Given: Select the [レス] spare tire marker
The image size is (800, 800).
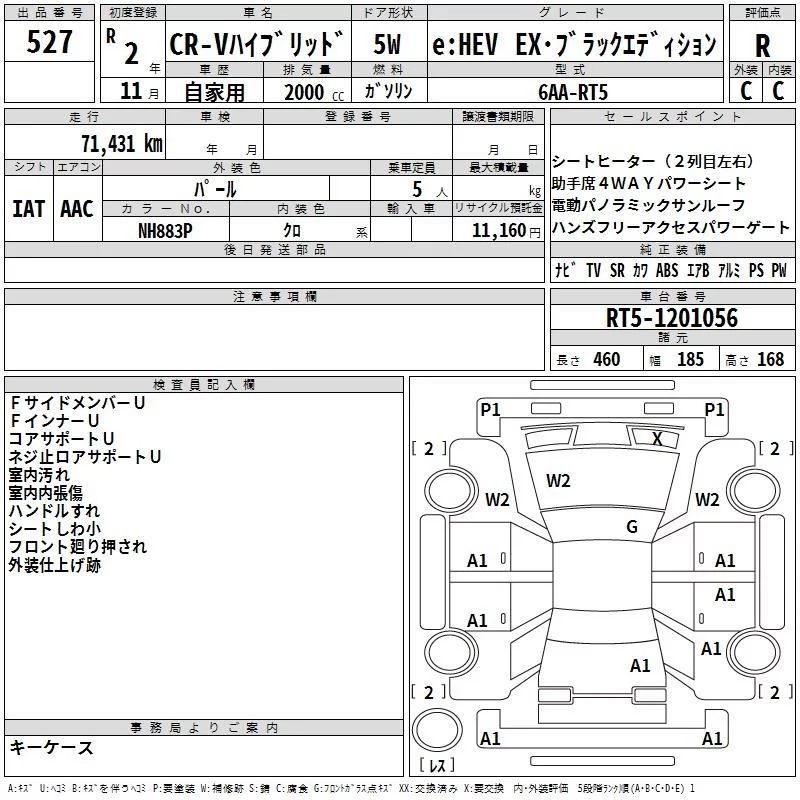Looking at the screenshot, I should [437, 767].
